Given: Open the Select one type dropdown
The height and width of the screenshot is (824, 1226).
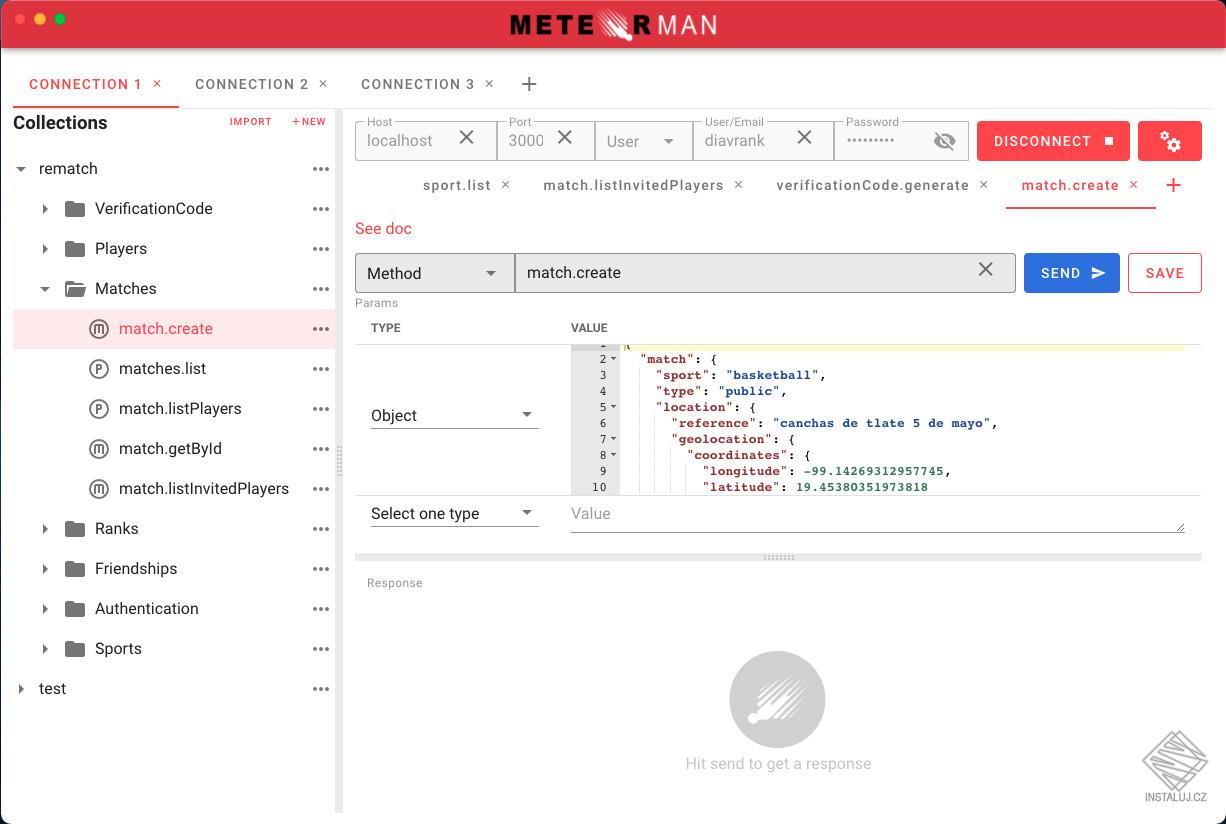Looking at the screenshot, I should [454, 514].
